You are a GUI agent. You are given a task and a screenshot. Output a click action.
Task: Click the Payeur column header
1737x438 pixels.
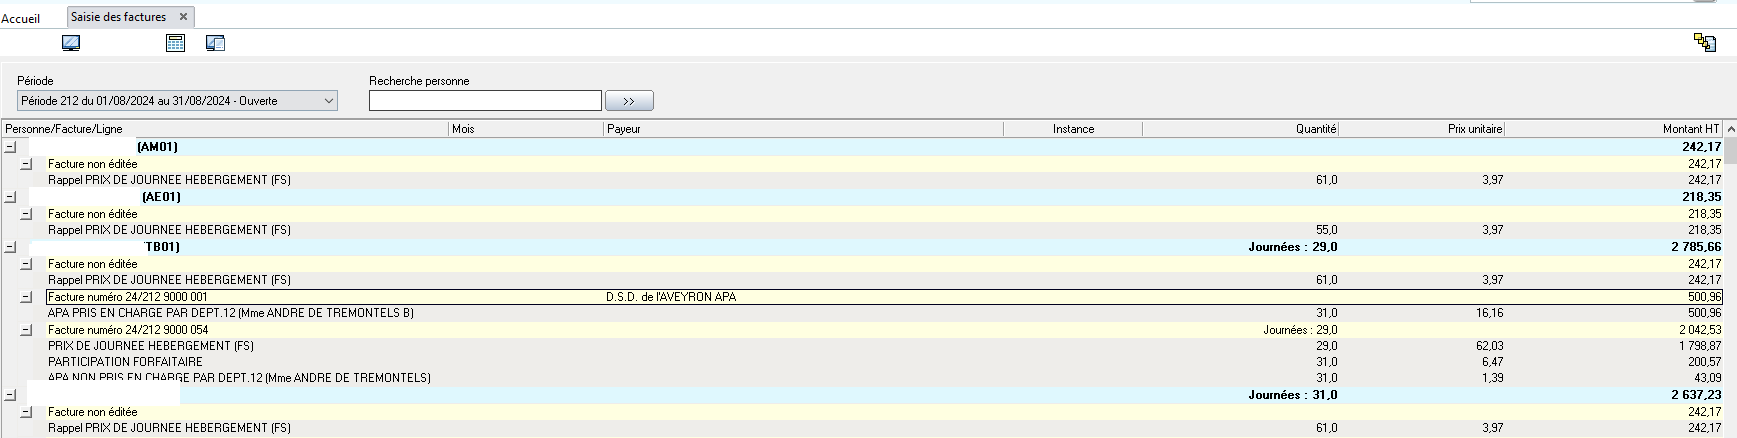tap(802, 129)
